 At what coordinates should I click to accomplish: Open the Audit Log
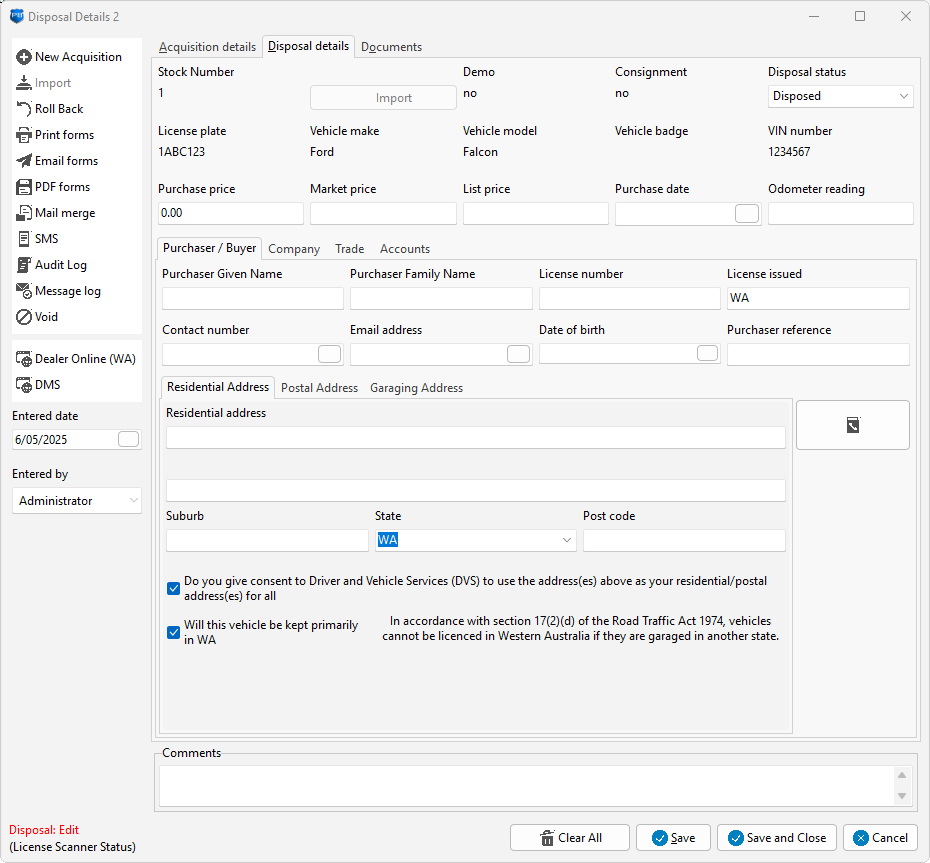(x=60, y=265)
